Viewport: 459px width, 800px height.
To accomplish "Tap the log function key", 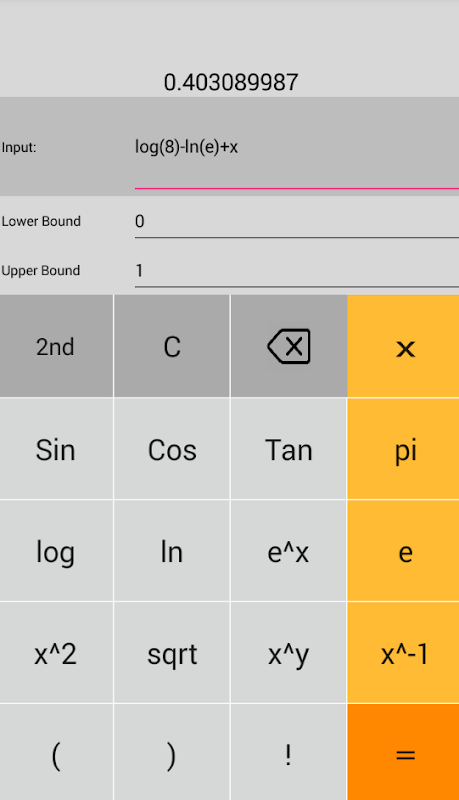I will 56,551.
